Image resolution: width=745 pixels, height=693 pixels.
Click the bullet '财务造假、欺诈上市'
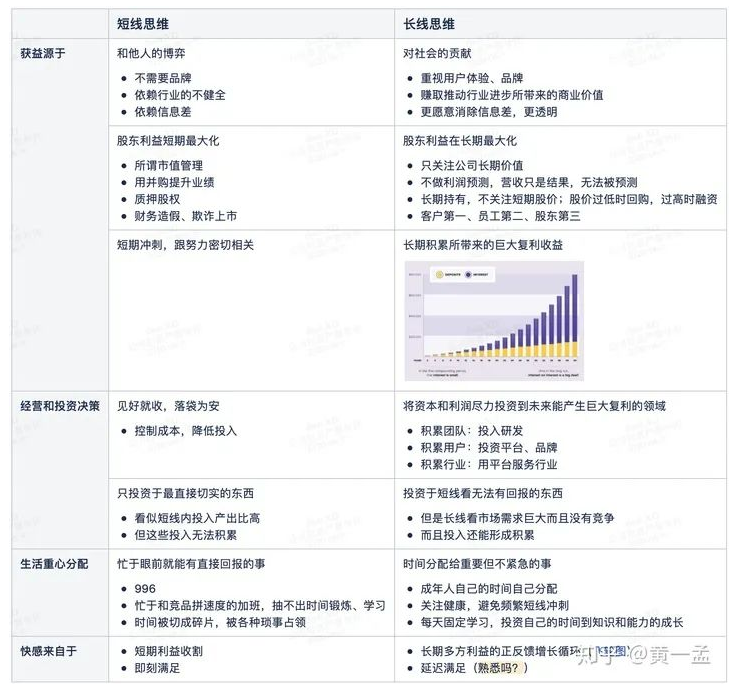point(186,216)
